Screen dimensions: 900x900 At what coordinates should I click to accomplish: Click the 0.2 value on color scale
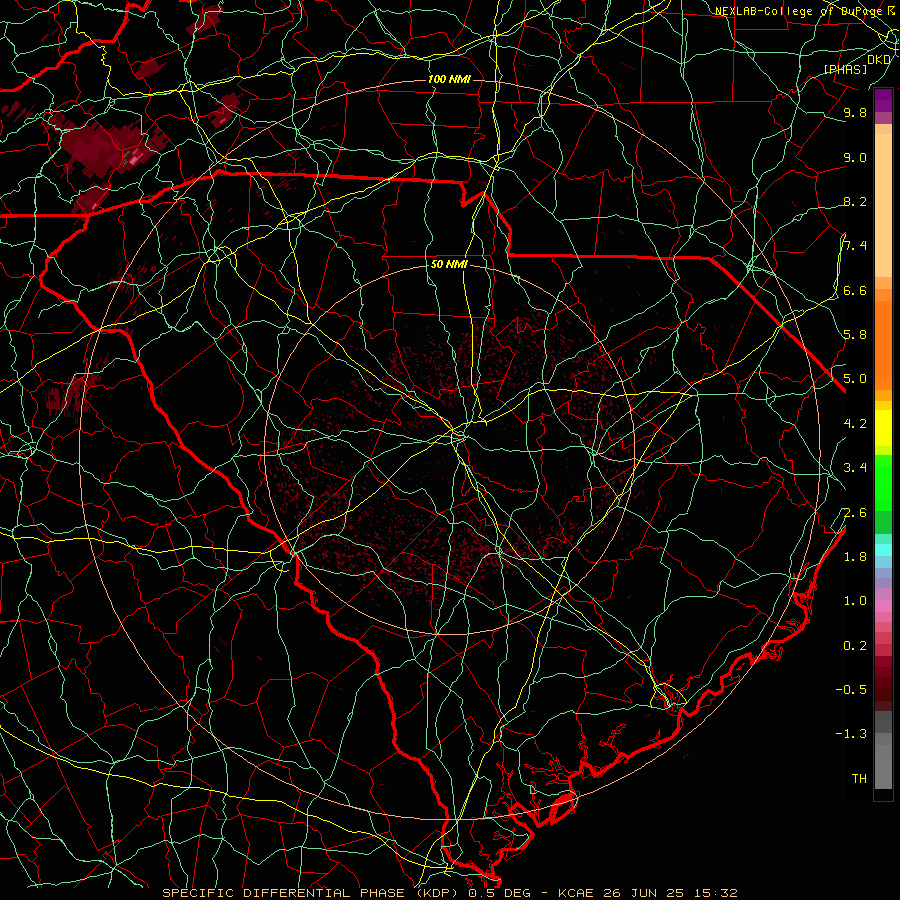tap(855, 646)
